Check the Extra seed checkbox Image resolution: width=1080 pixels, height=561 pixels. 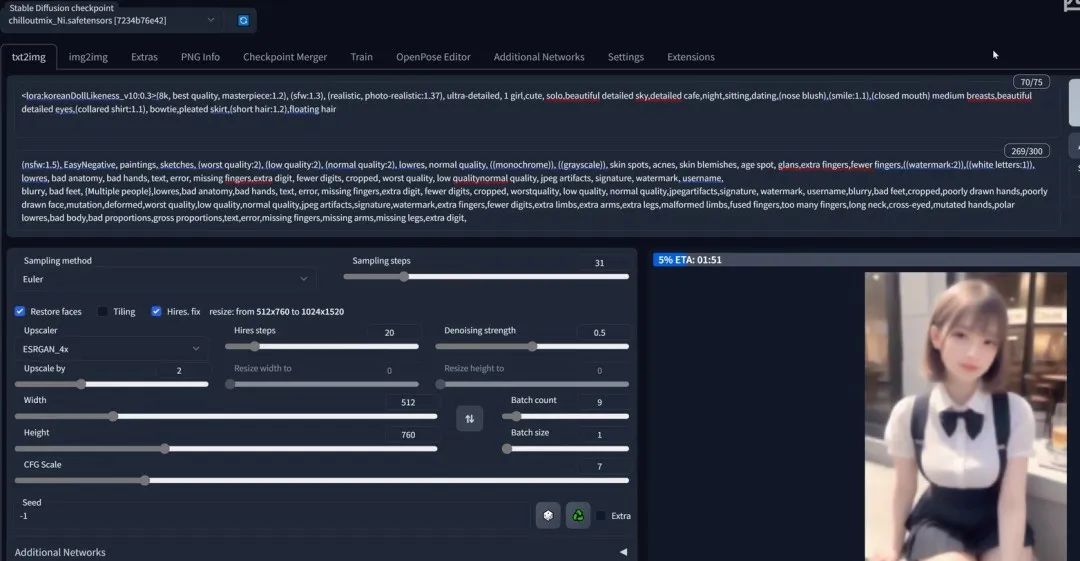(x=601, y=516)
